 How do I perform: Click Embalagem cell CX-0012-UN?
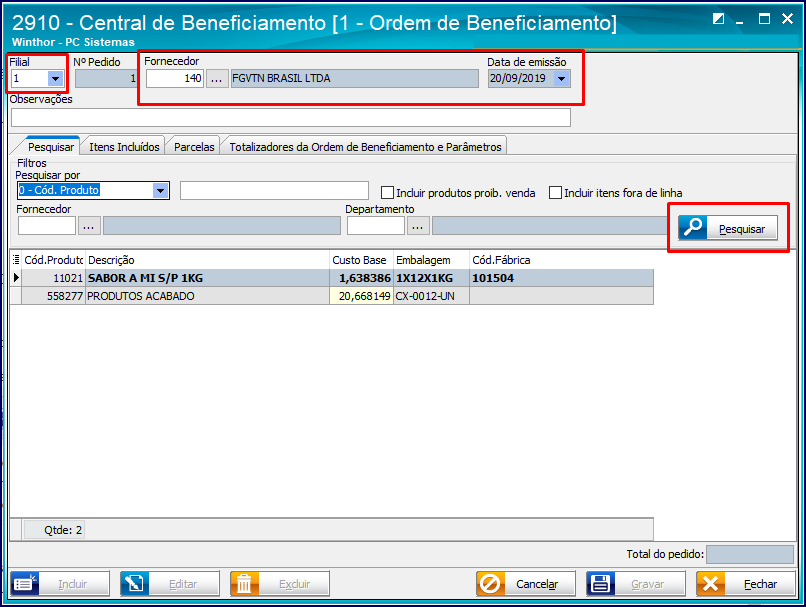tap(431, 296)
